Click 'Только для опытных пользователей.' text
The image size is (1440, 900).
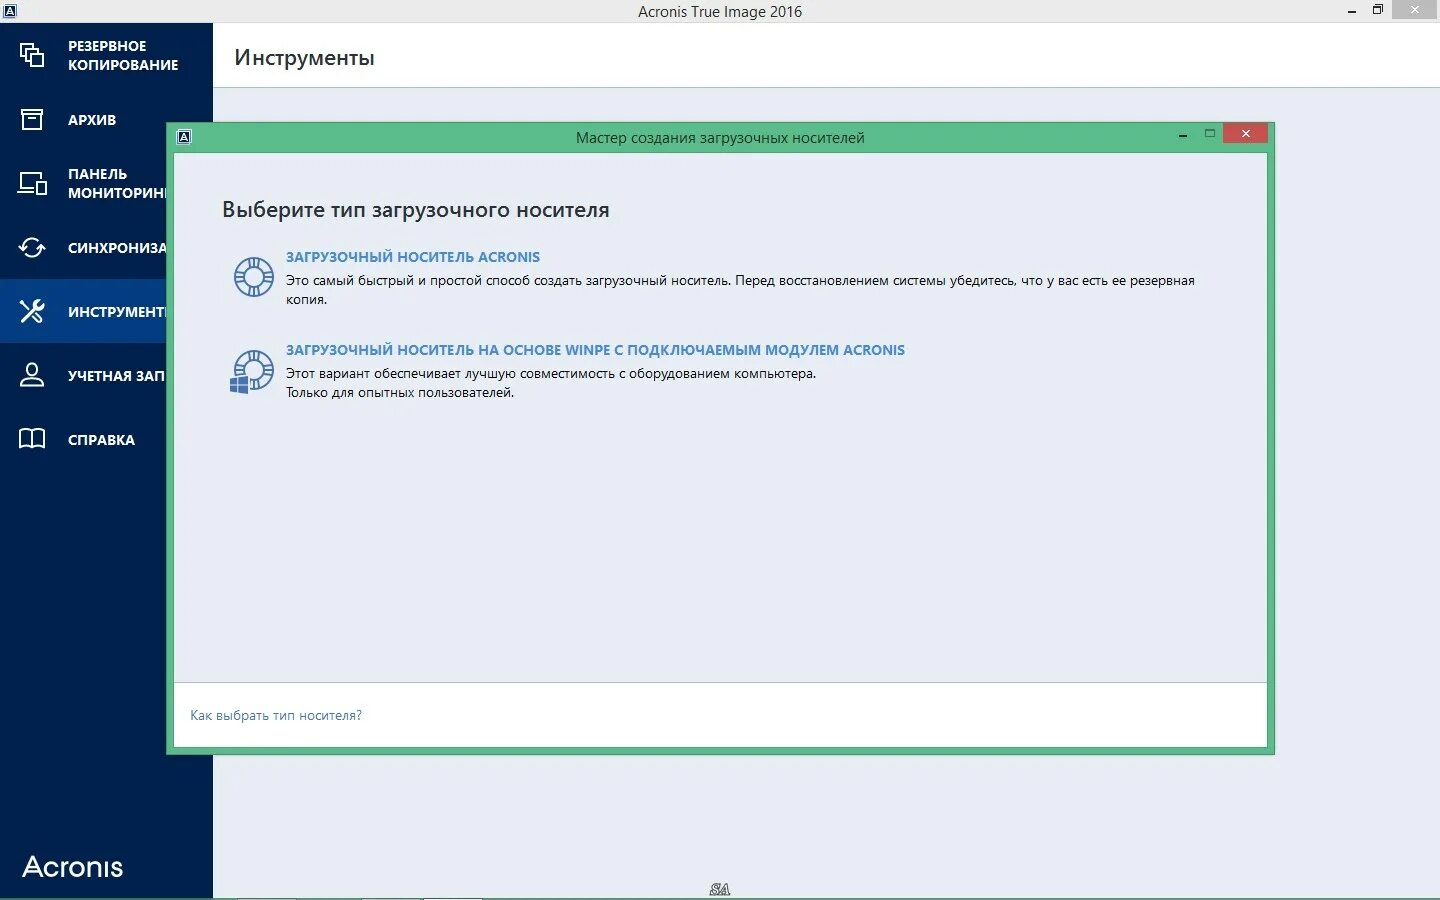tap(400, 393)
